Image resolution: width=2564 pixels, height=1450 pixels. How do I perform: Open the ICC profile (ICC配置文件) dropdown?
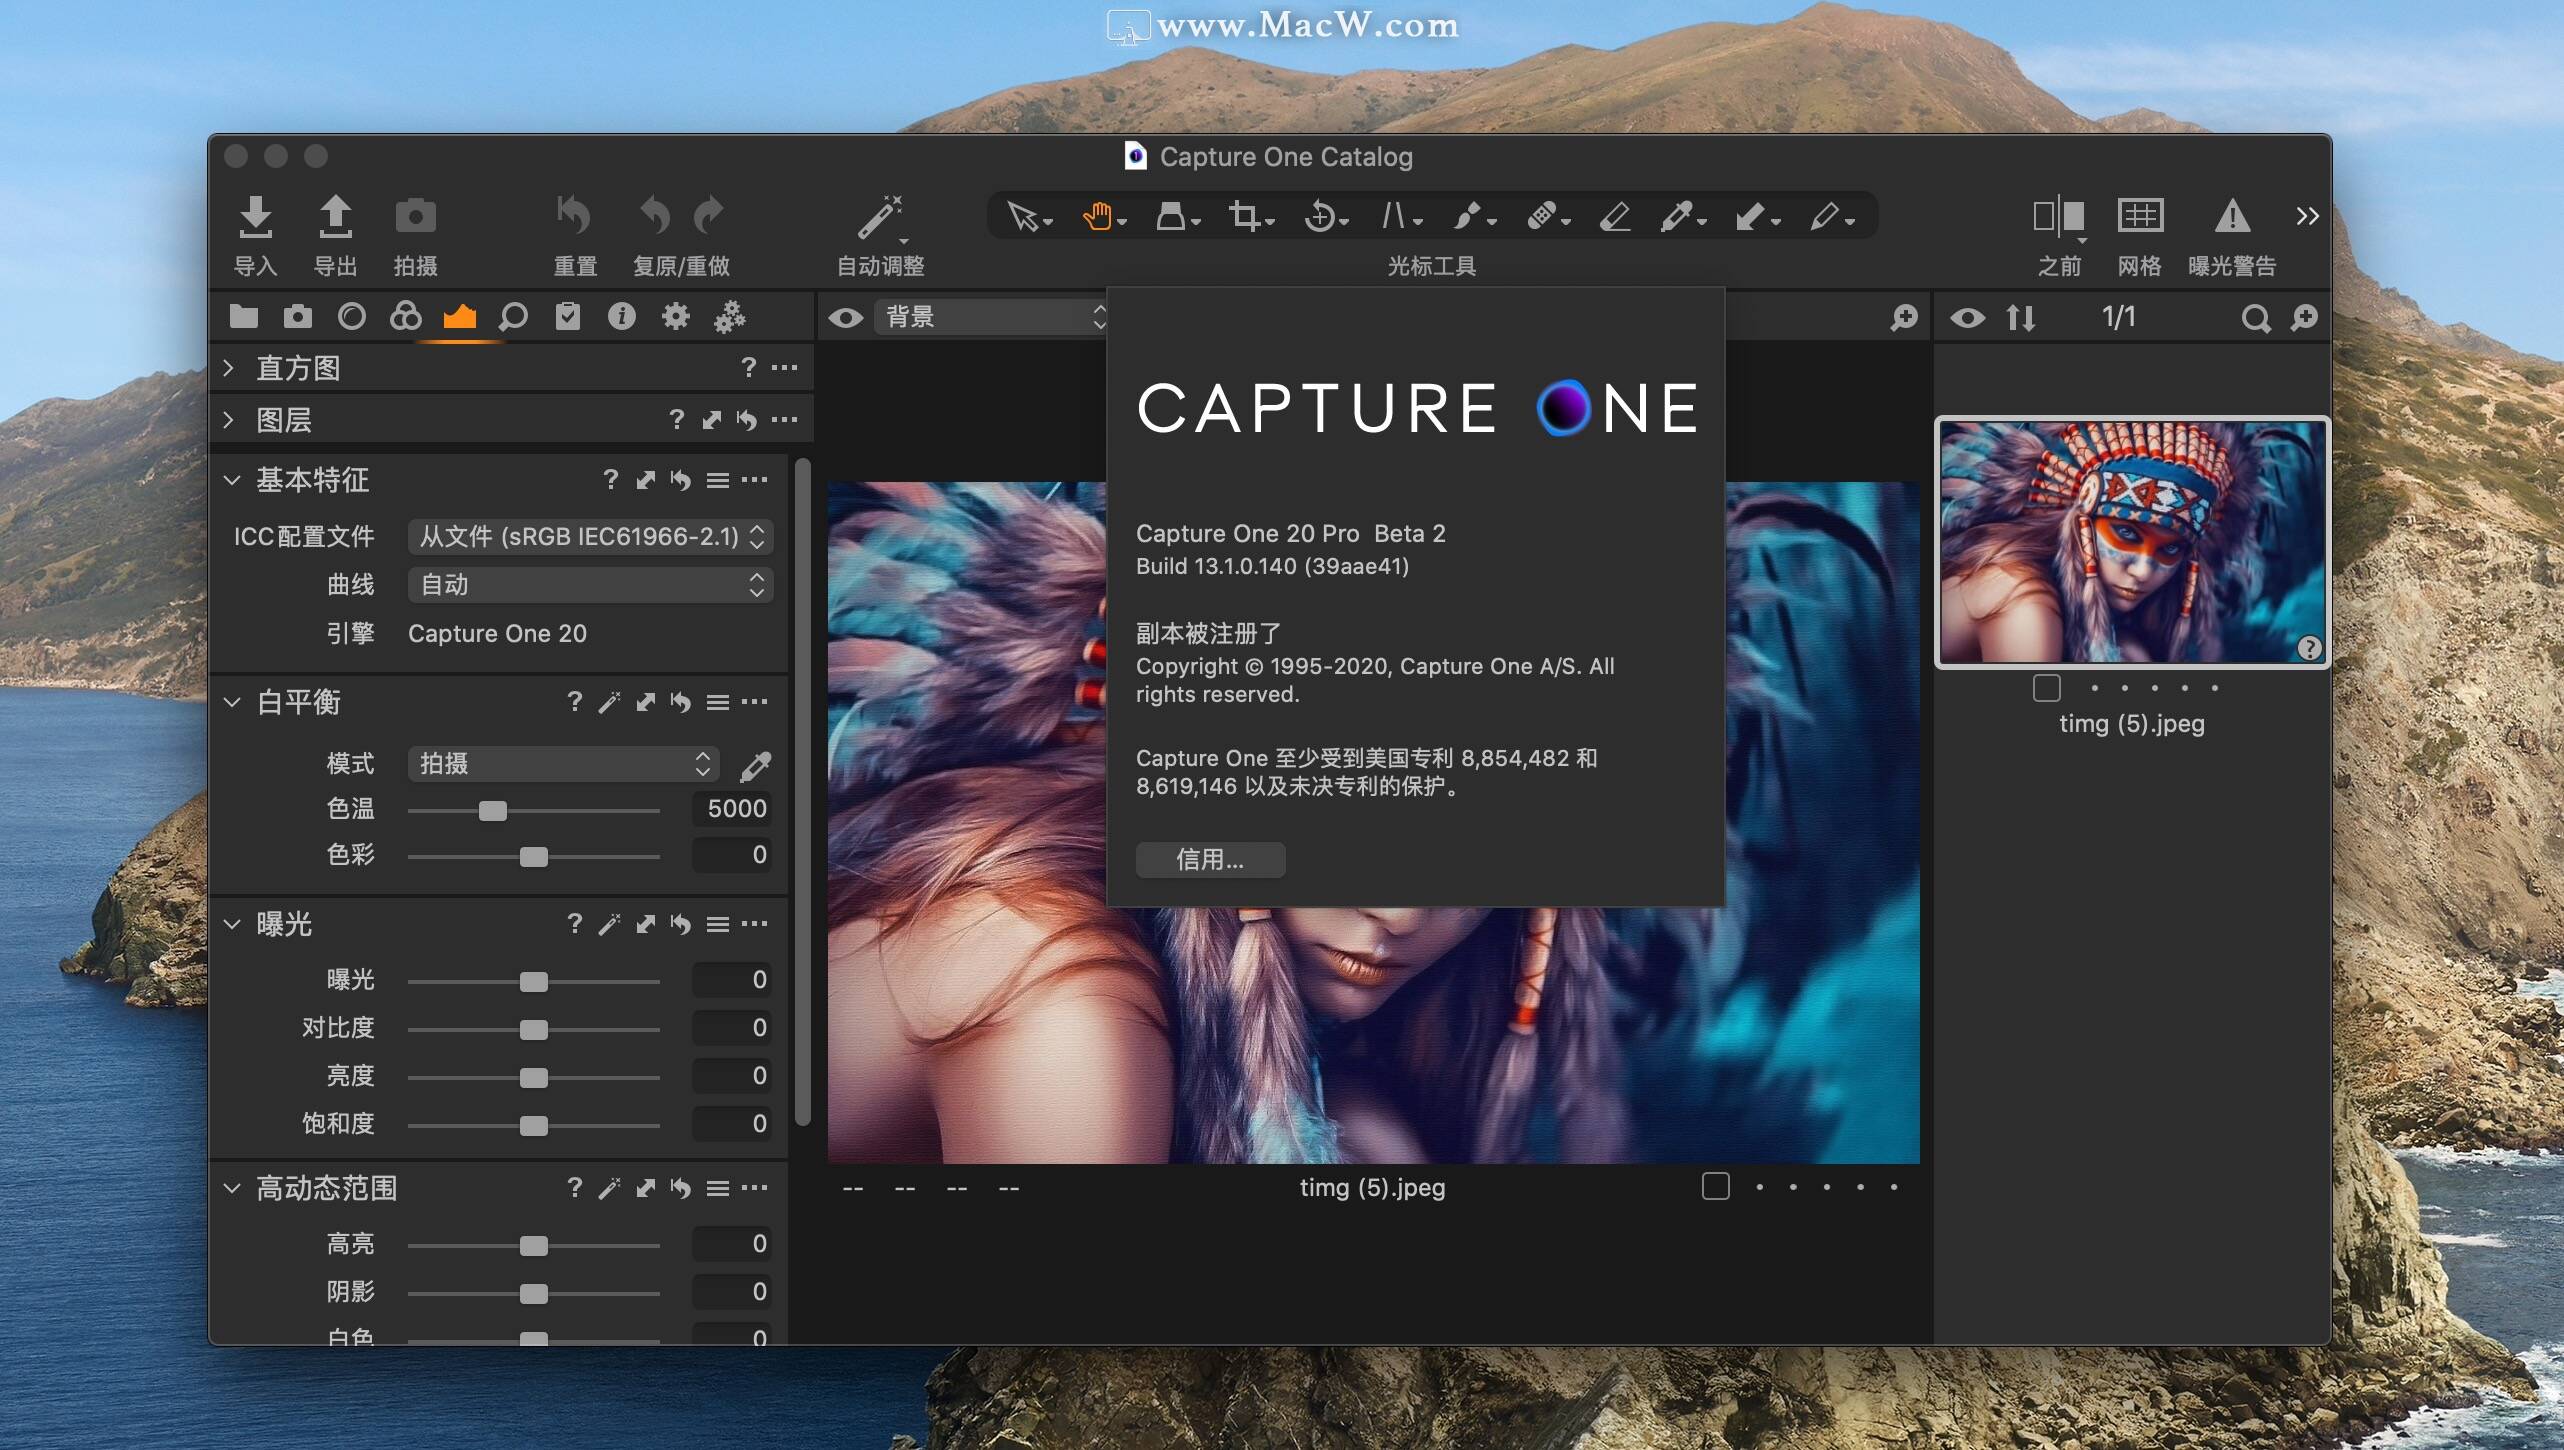click(x=590, y=537)
